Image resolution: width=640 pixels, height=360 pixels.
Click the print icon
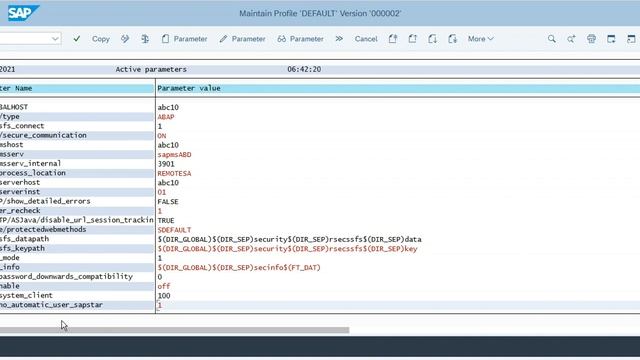pos(591,39)
